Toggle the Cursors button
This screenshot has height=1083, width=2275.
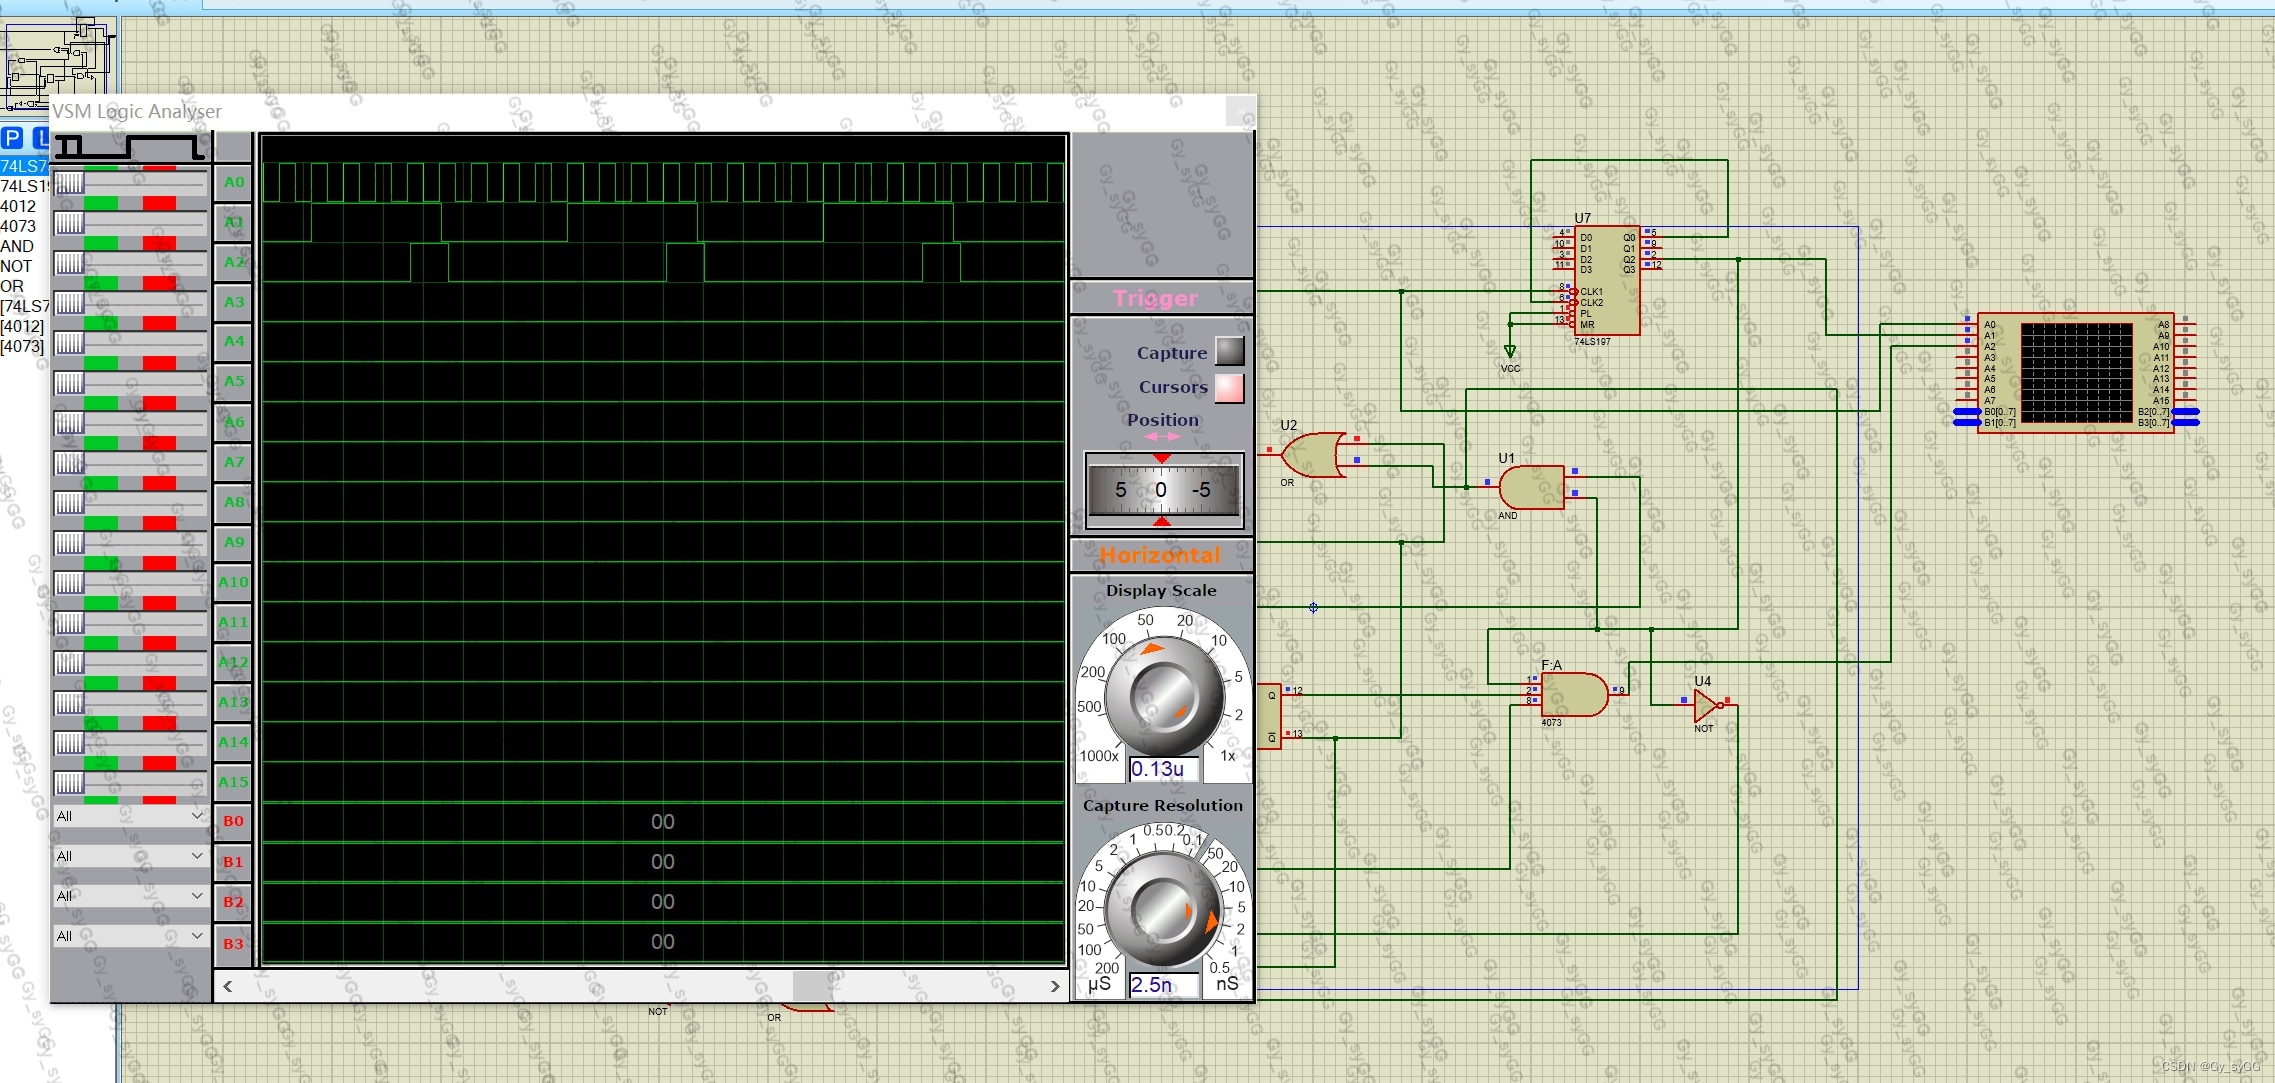coord(1229,388)
